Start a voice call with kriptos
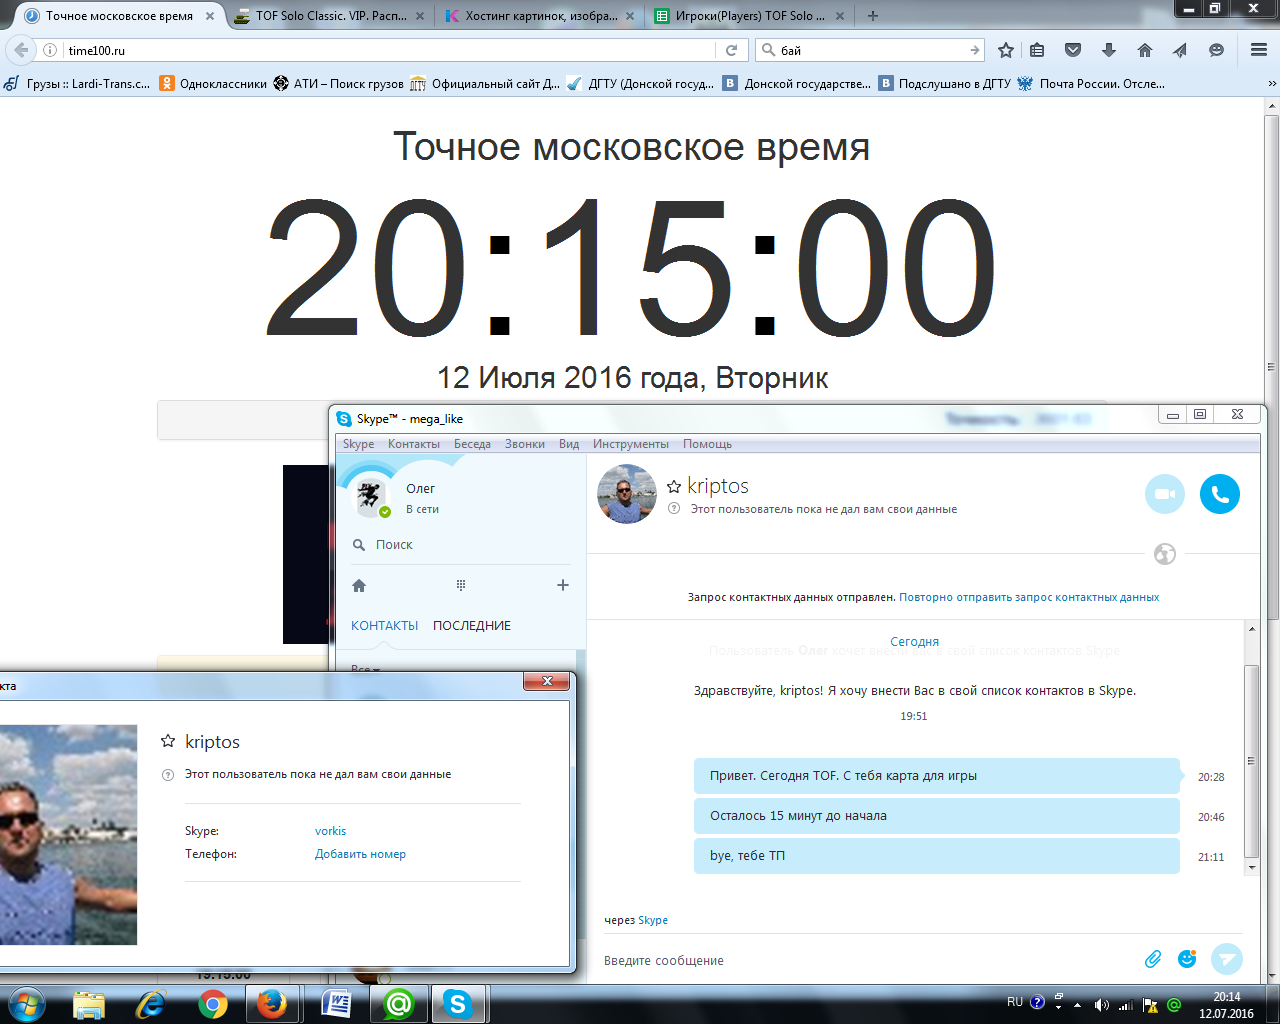Screen dimensions: 1280x1024 pyautogui.click(x=1220, y=494)
